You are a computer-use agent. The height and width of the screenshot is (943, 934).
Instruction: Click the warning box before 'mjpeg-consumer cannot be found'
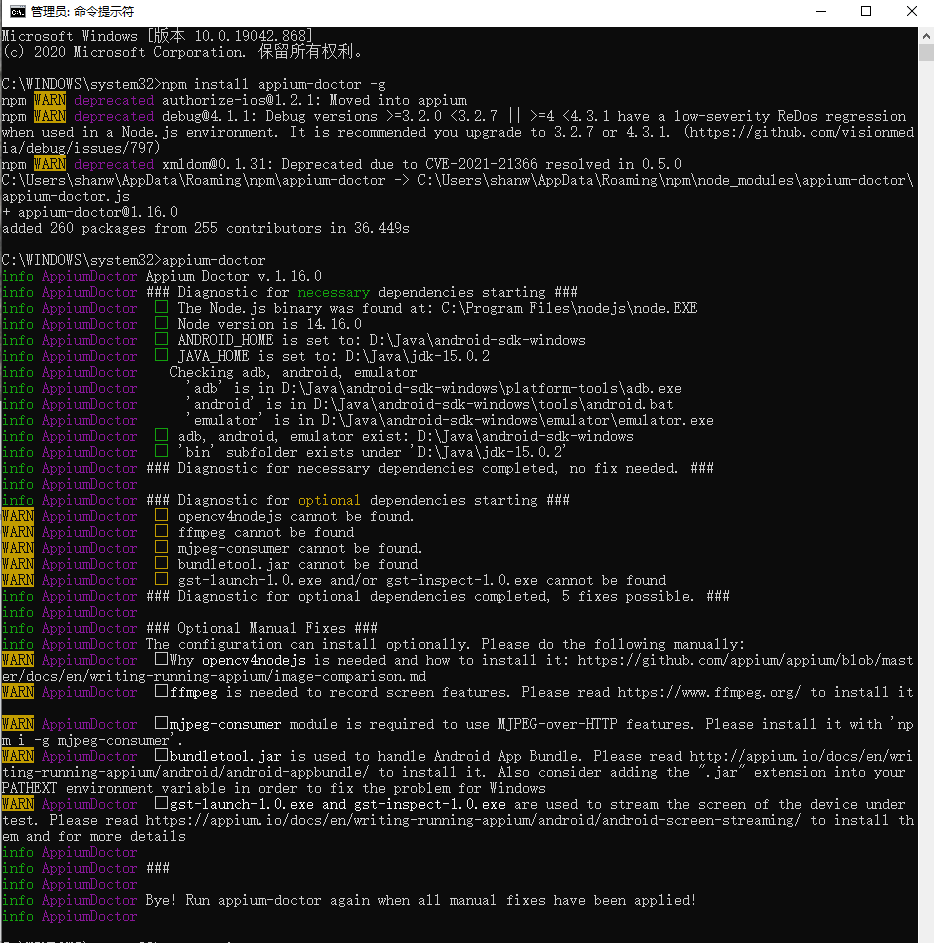click(161, 547)
